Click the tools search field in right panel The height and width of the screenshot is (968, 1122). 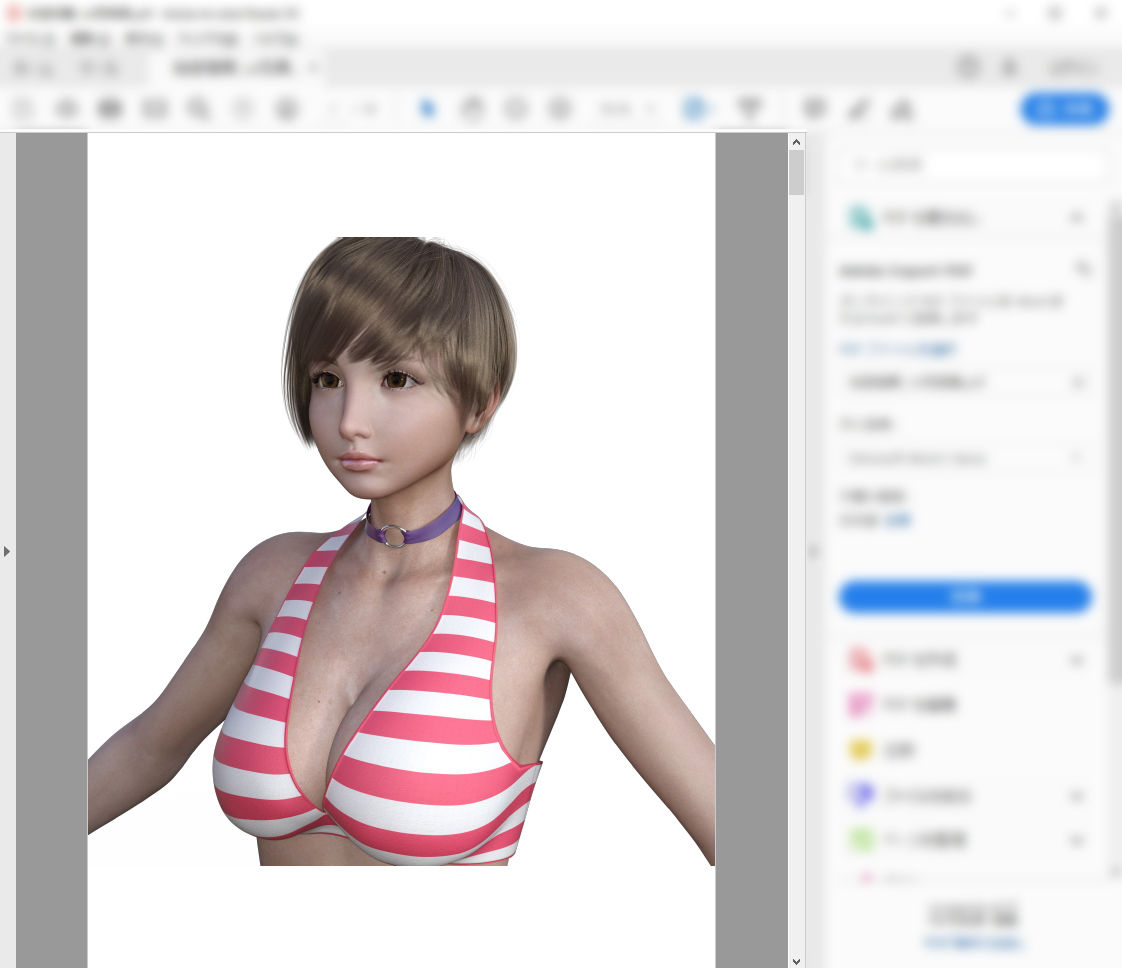coord(972,165)
